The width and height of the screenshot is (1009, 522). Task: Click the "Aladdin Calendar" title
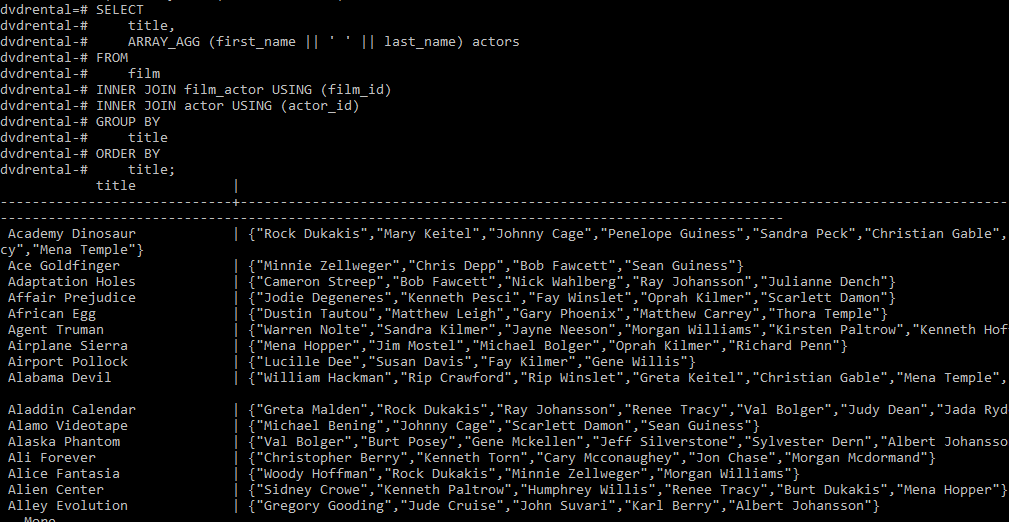coord(71,410)
